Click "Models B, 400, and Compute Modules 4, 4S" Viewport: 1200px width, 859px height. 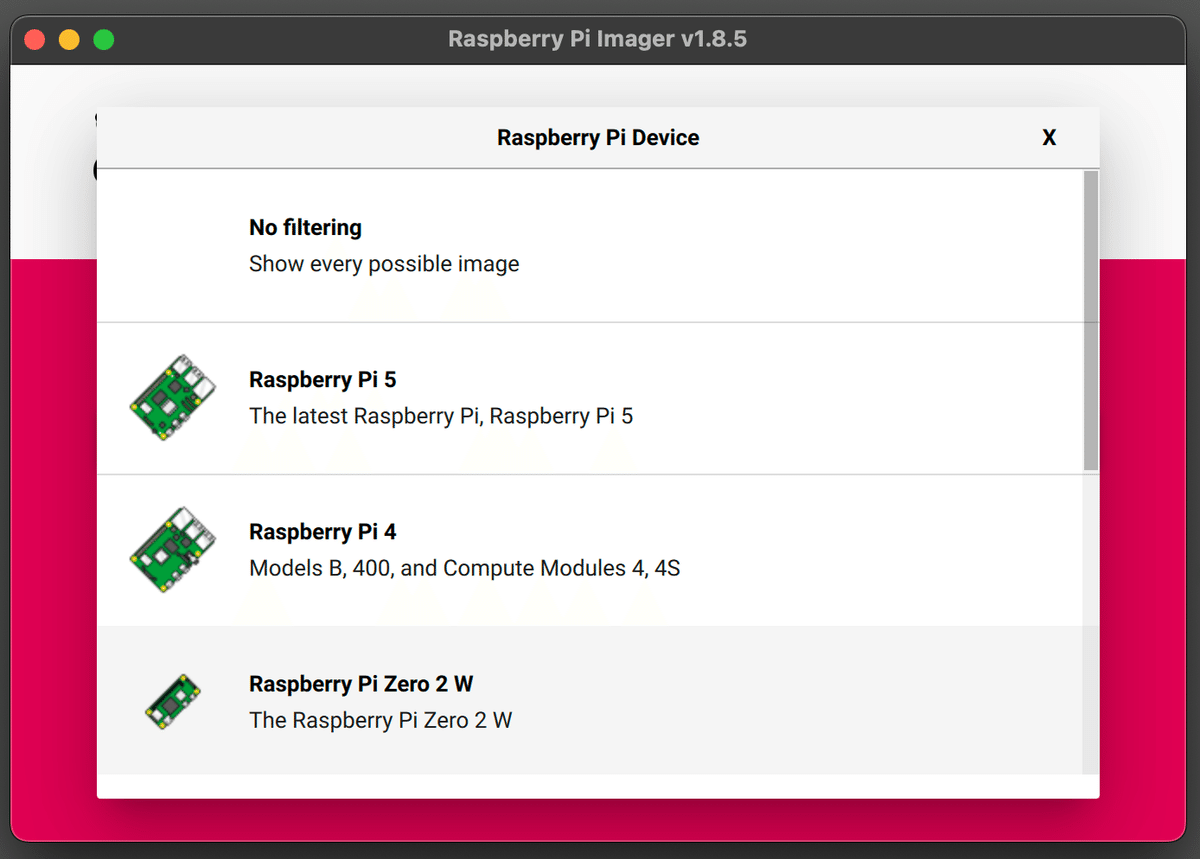point(465,568)
